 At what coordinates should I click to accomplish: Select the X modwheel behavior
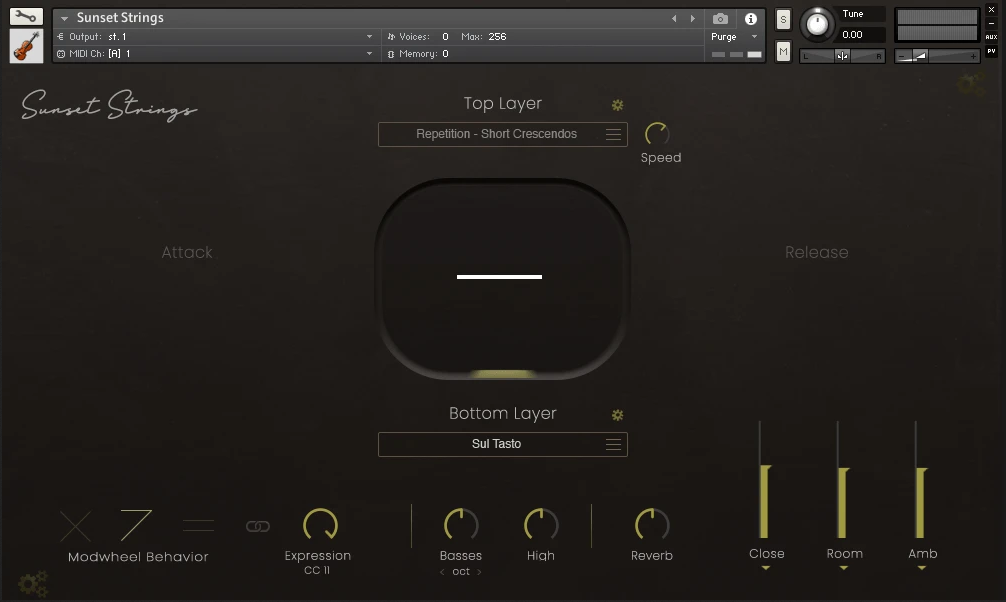76,526
